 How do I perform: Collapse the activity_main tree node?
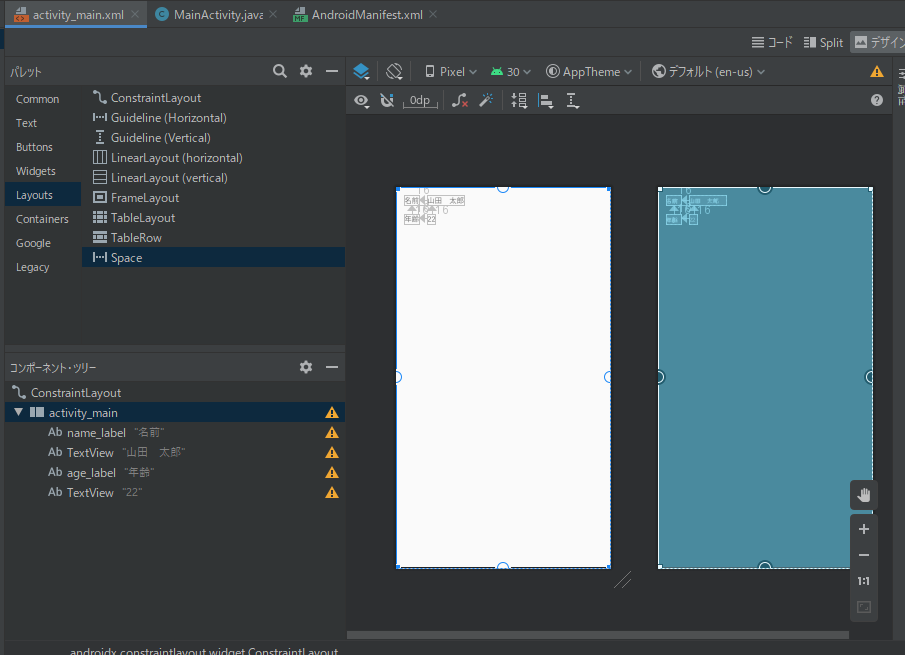[x=18, y=412]
